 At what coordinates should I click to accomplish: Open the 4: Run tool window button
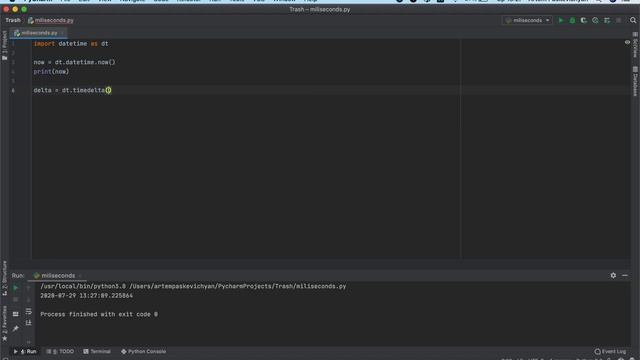[25, 351]
